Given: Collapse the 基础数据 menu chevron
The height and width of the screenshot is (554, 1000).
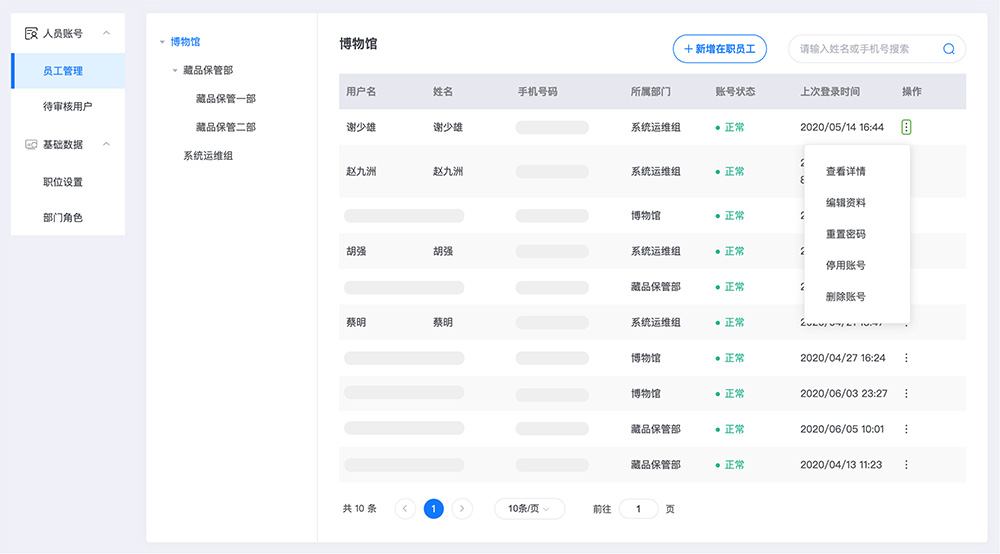Looking at the screenshot, I should [x=107, y=144].
